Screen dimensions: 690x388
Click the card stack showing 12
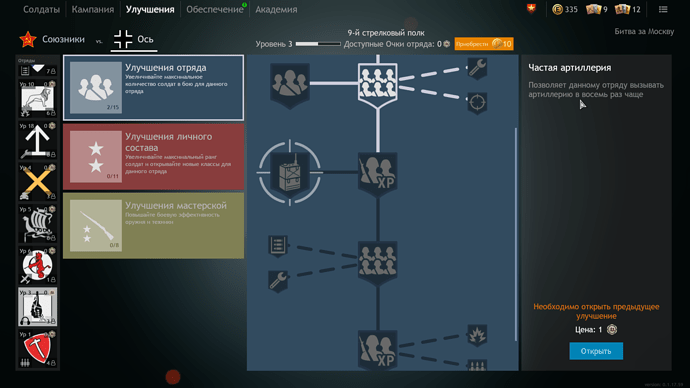coord(622,9)
